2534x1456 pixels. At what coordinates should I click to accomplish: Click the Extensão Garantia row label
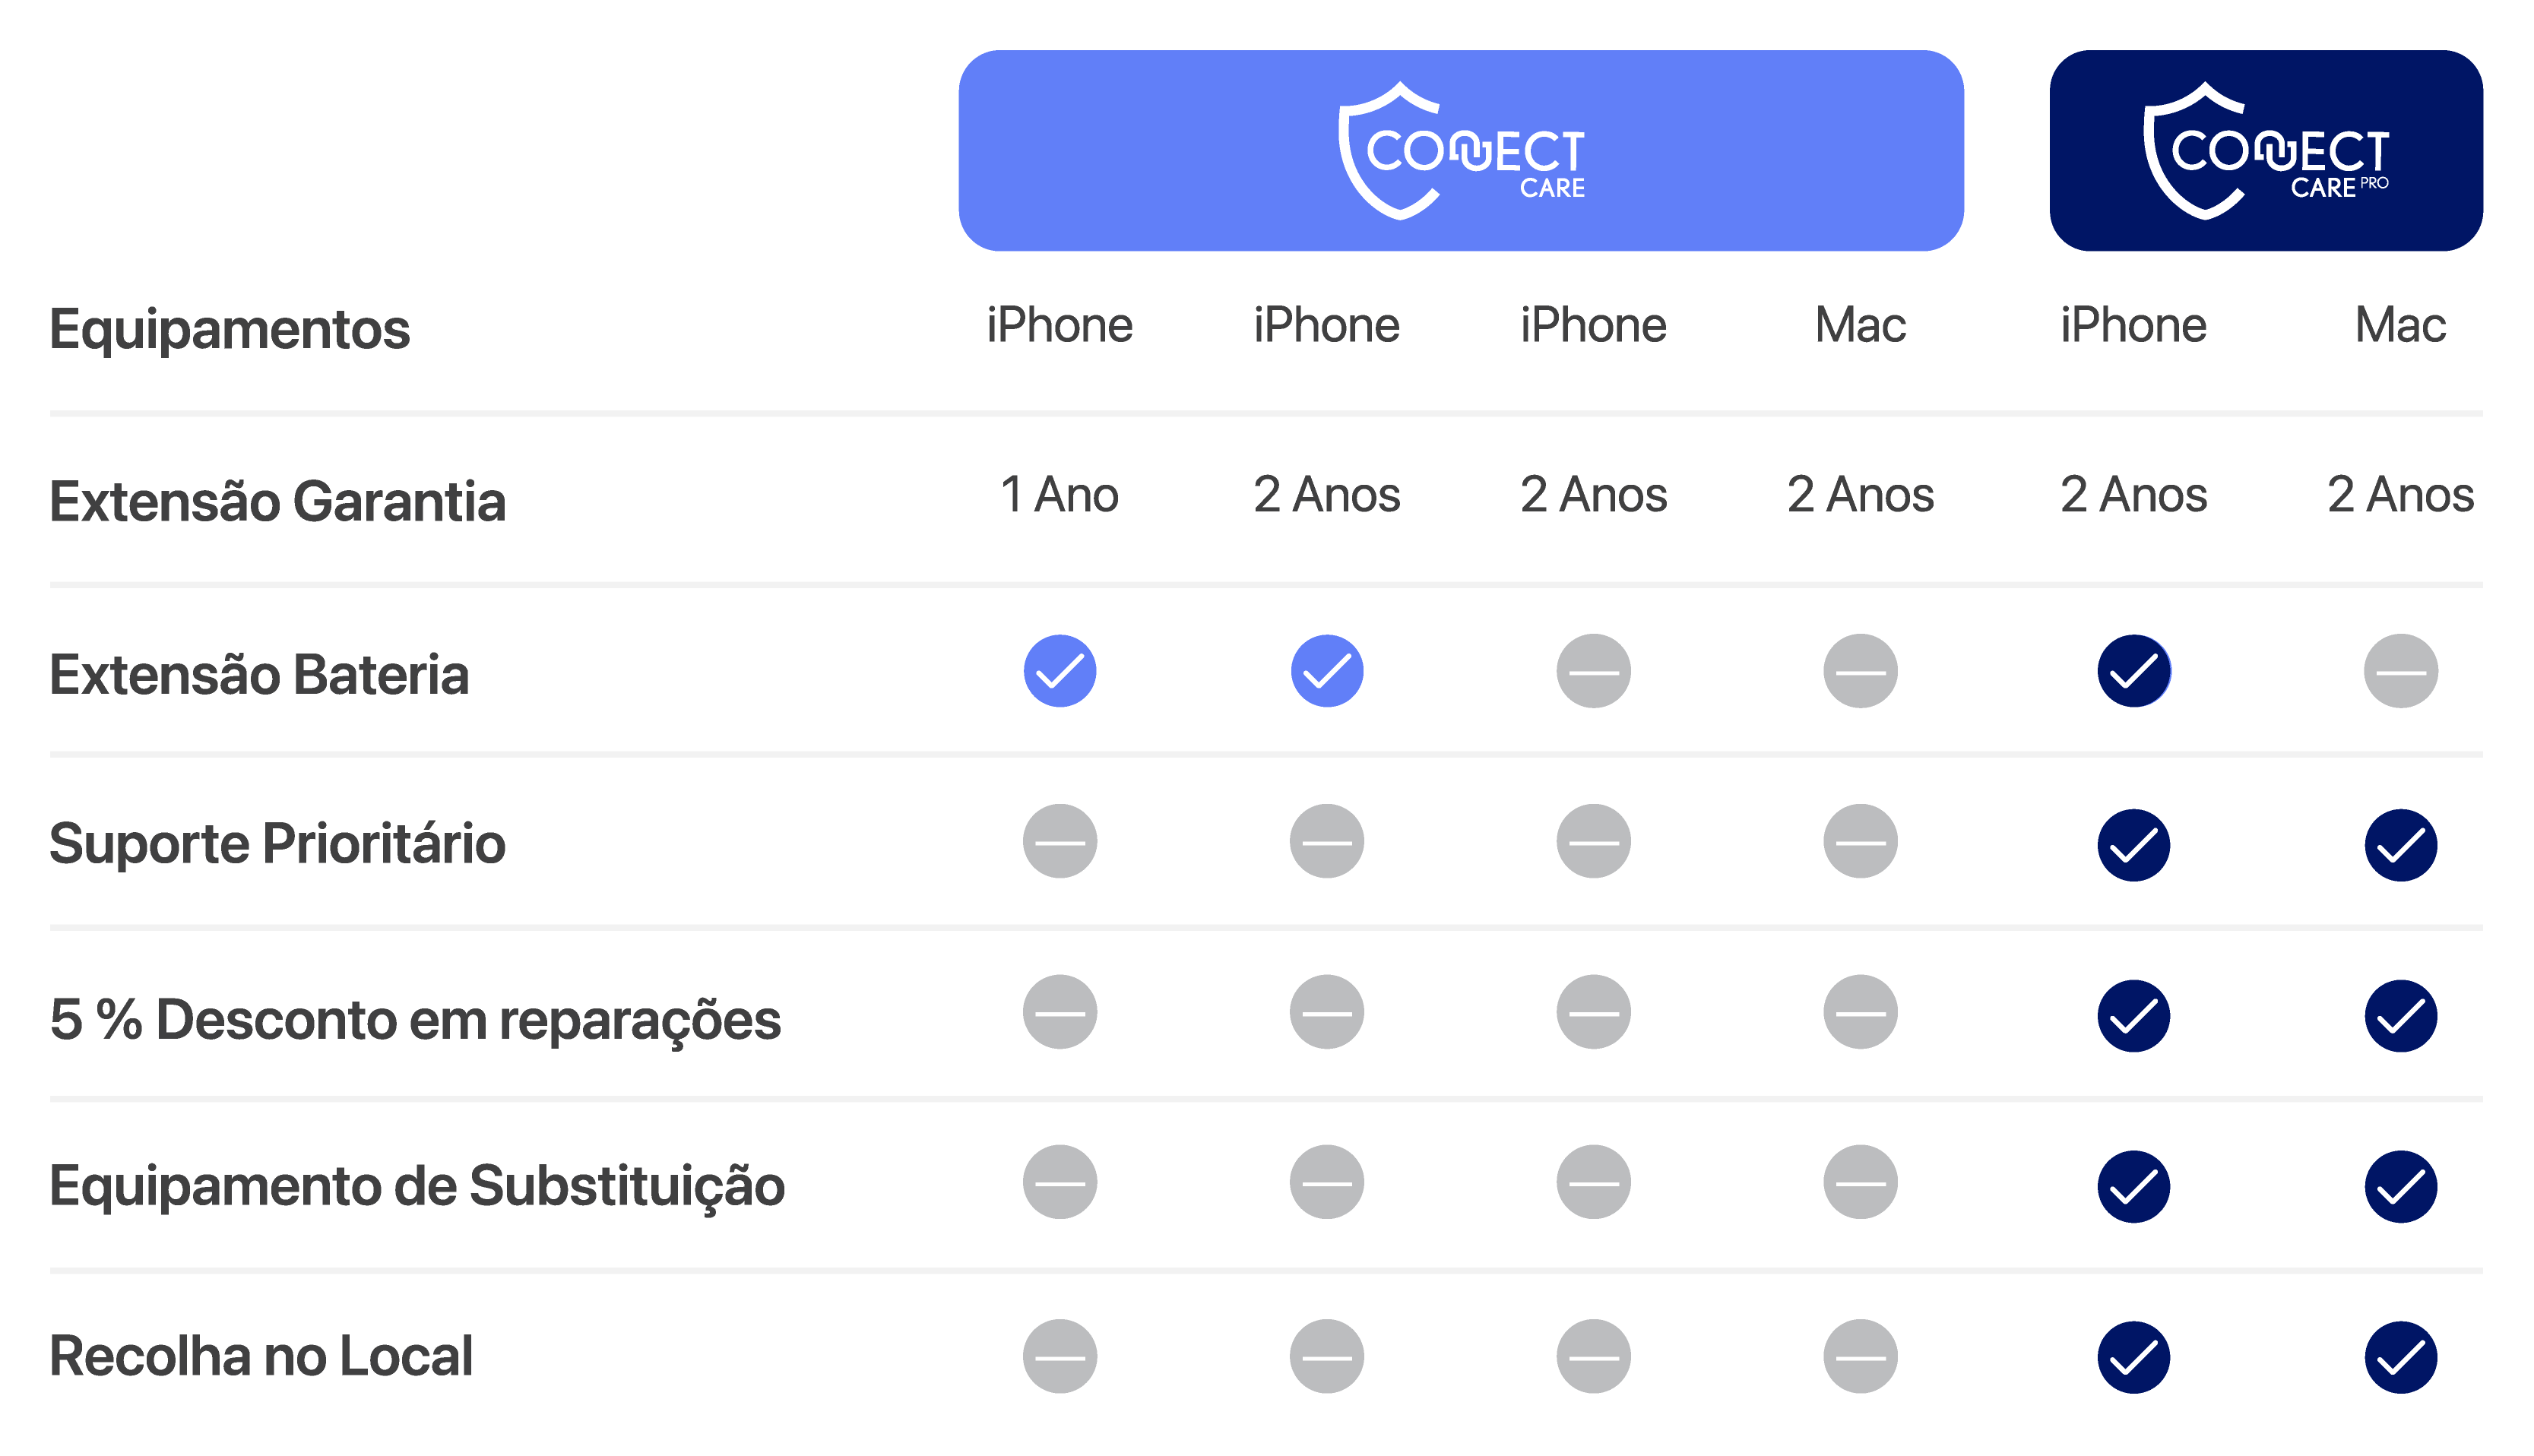[x=277, y=501]
